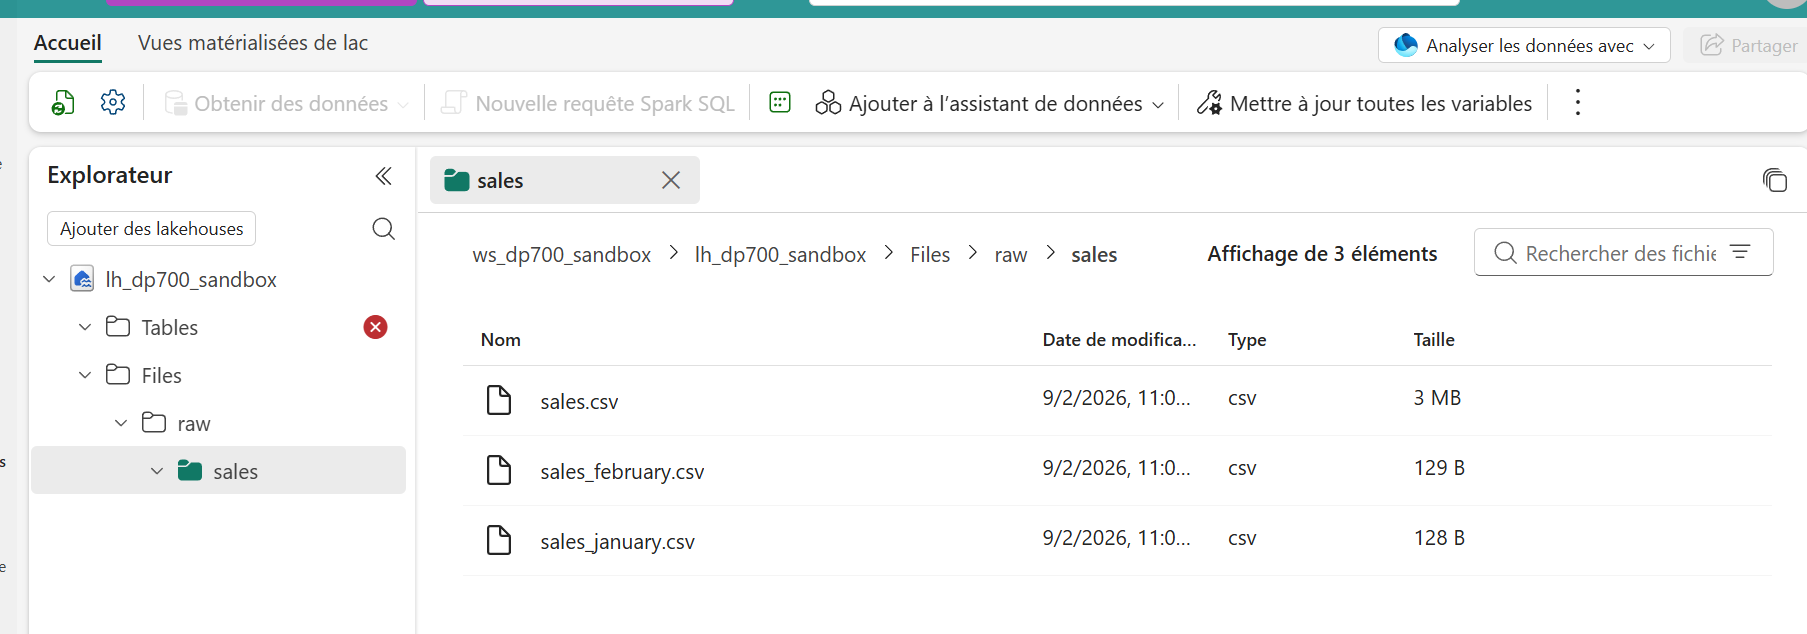Screen dimensions: 1807x634
Task: Sort by Date de modification column header
Action: [1119, 340]
